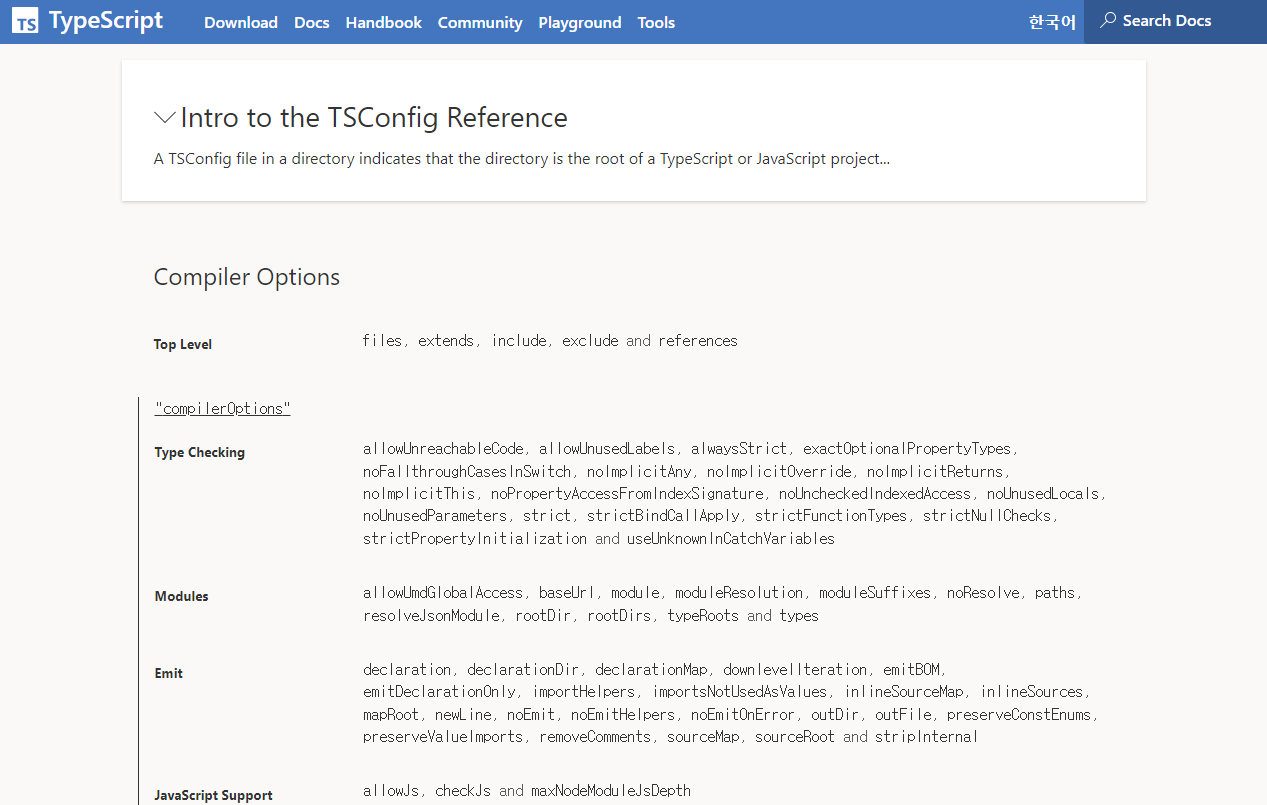Image resolution: width=1267 pixels, height=805 pixels.
Task: Open paths option link
Action: pos(1055,593)
